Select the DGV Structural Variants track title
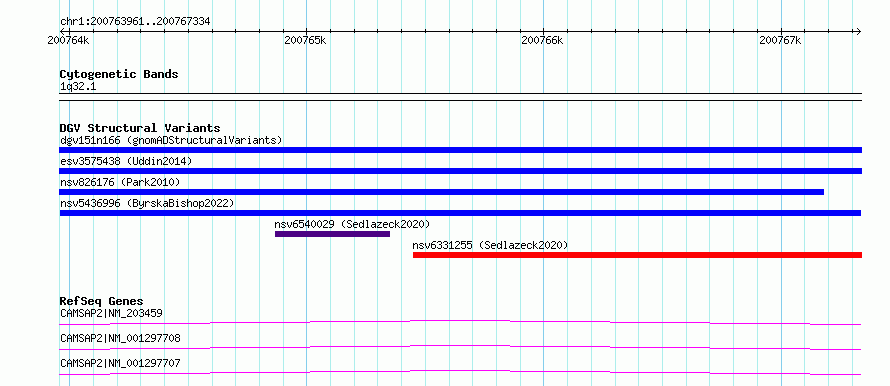 140,128
